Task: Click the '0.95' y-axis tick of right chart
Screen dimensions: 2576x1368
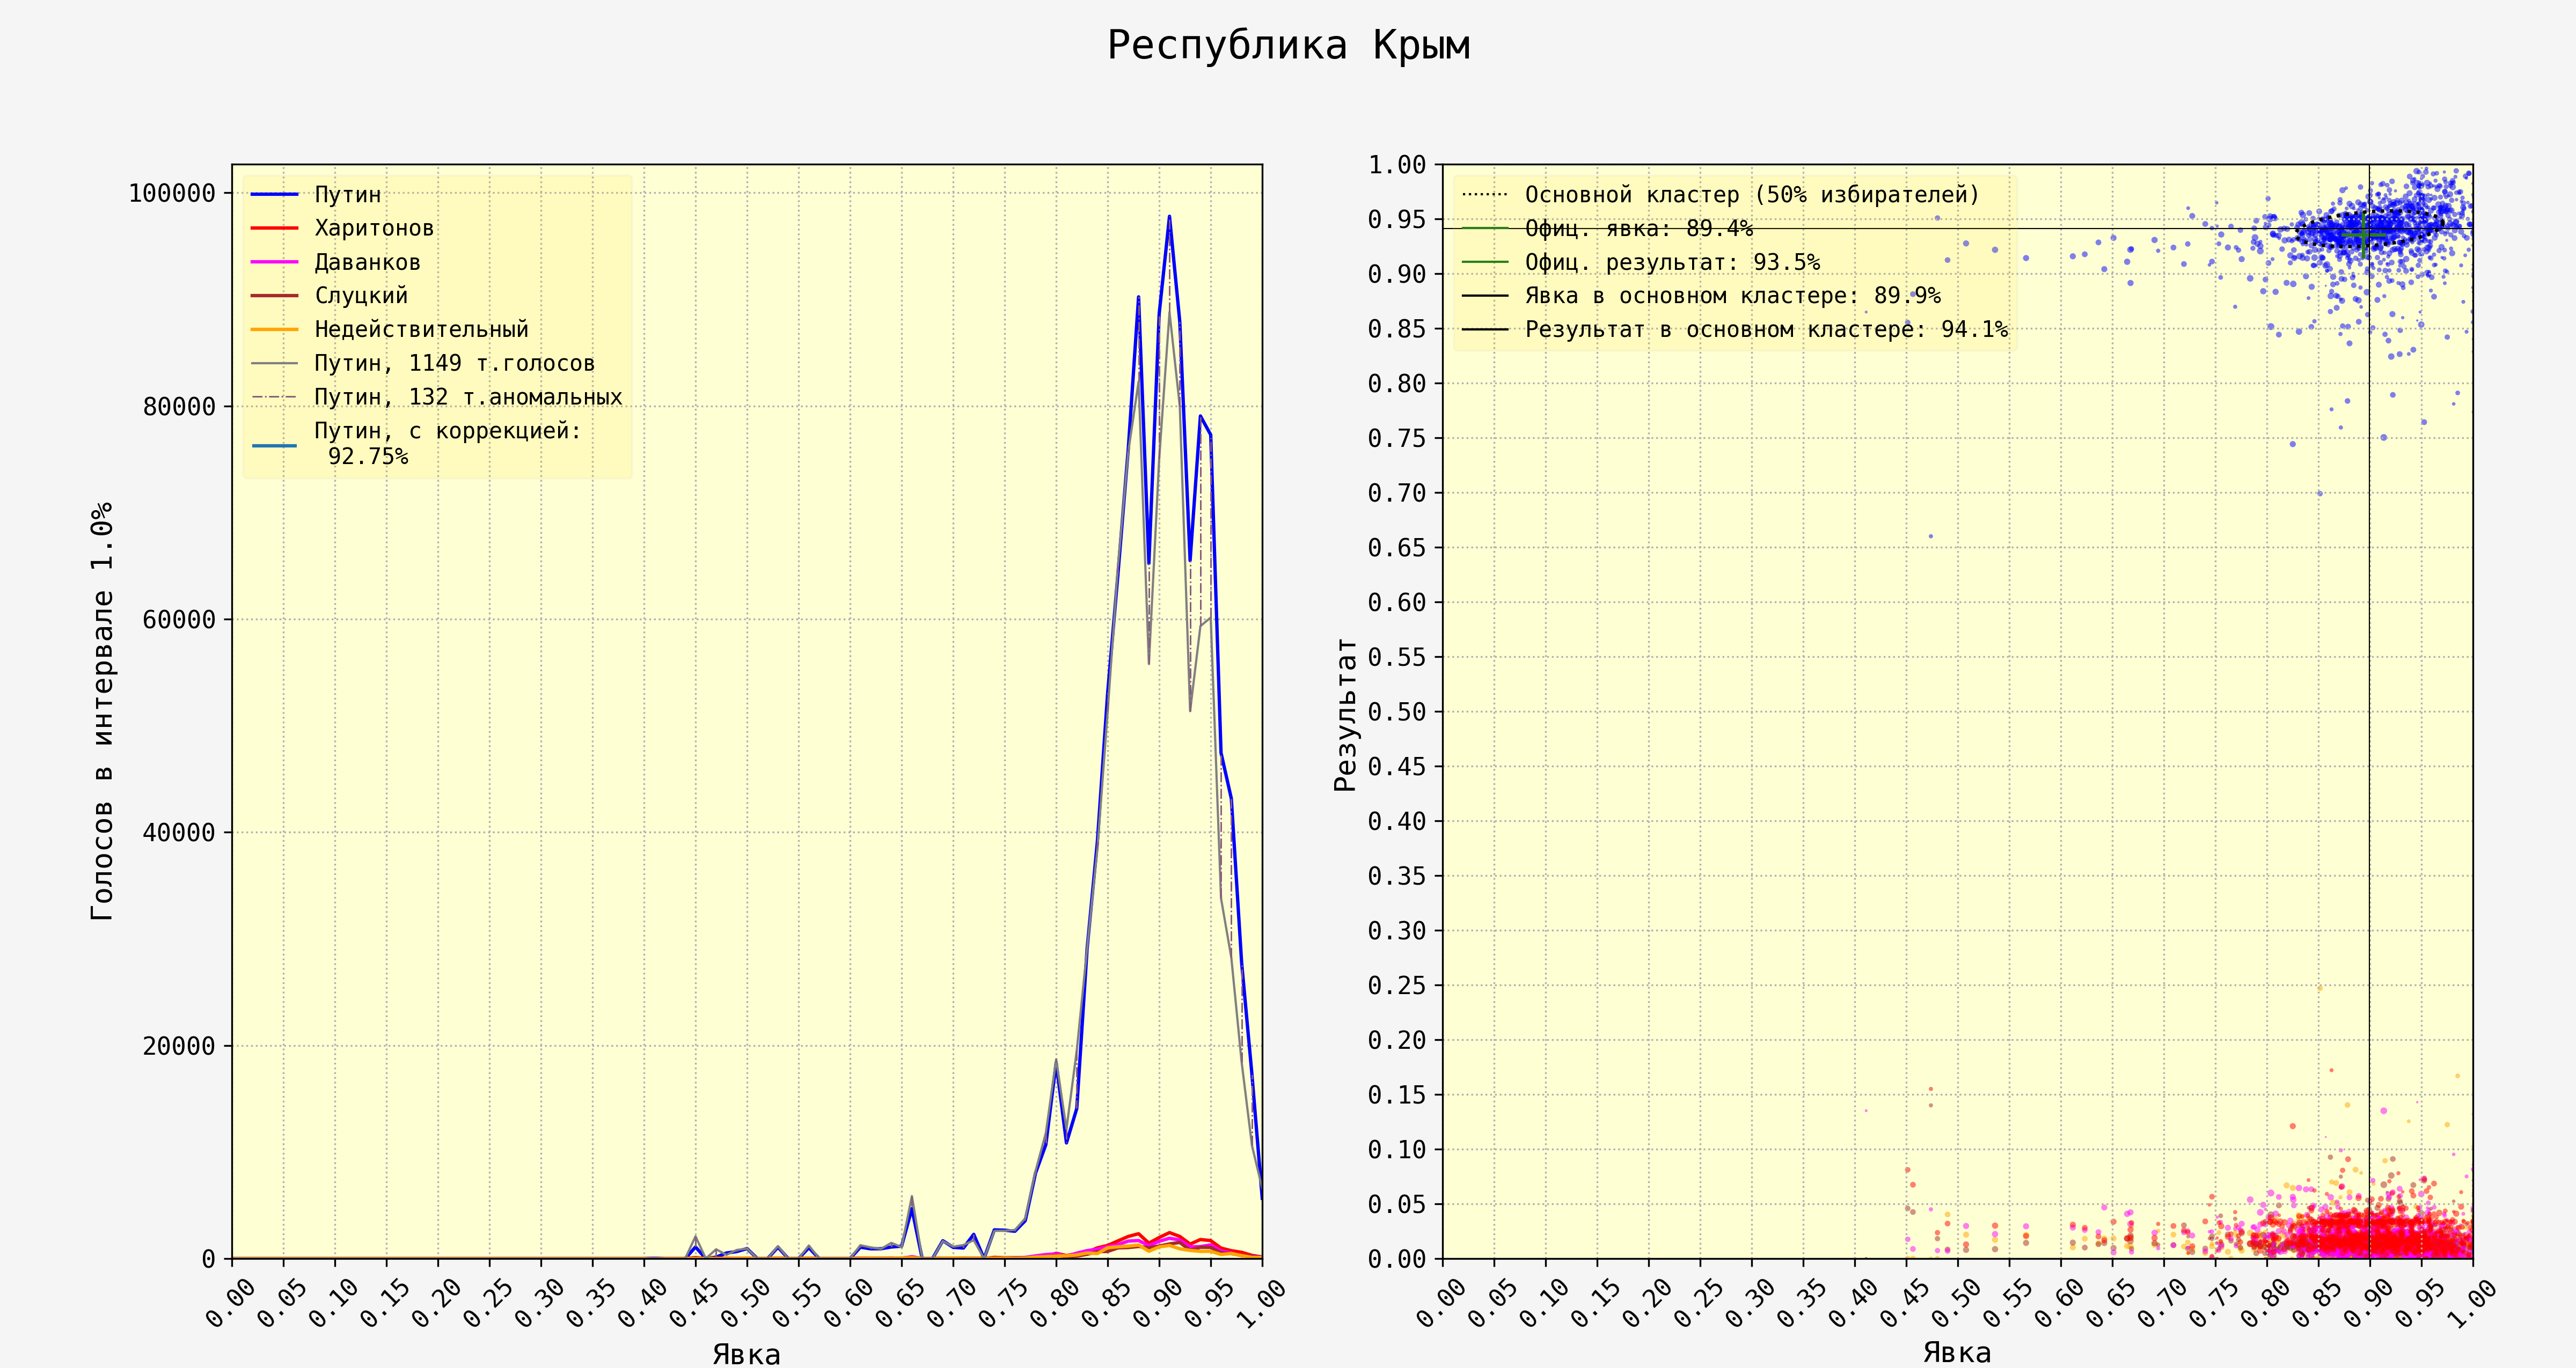Action: click(1397, 220)
